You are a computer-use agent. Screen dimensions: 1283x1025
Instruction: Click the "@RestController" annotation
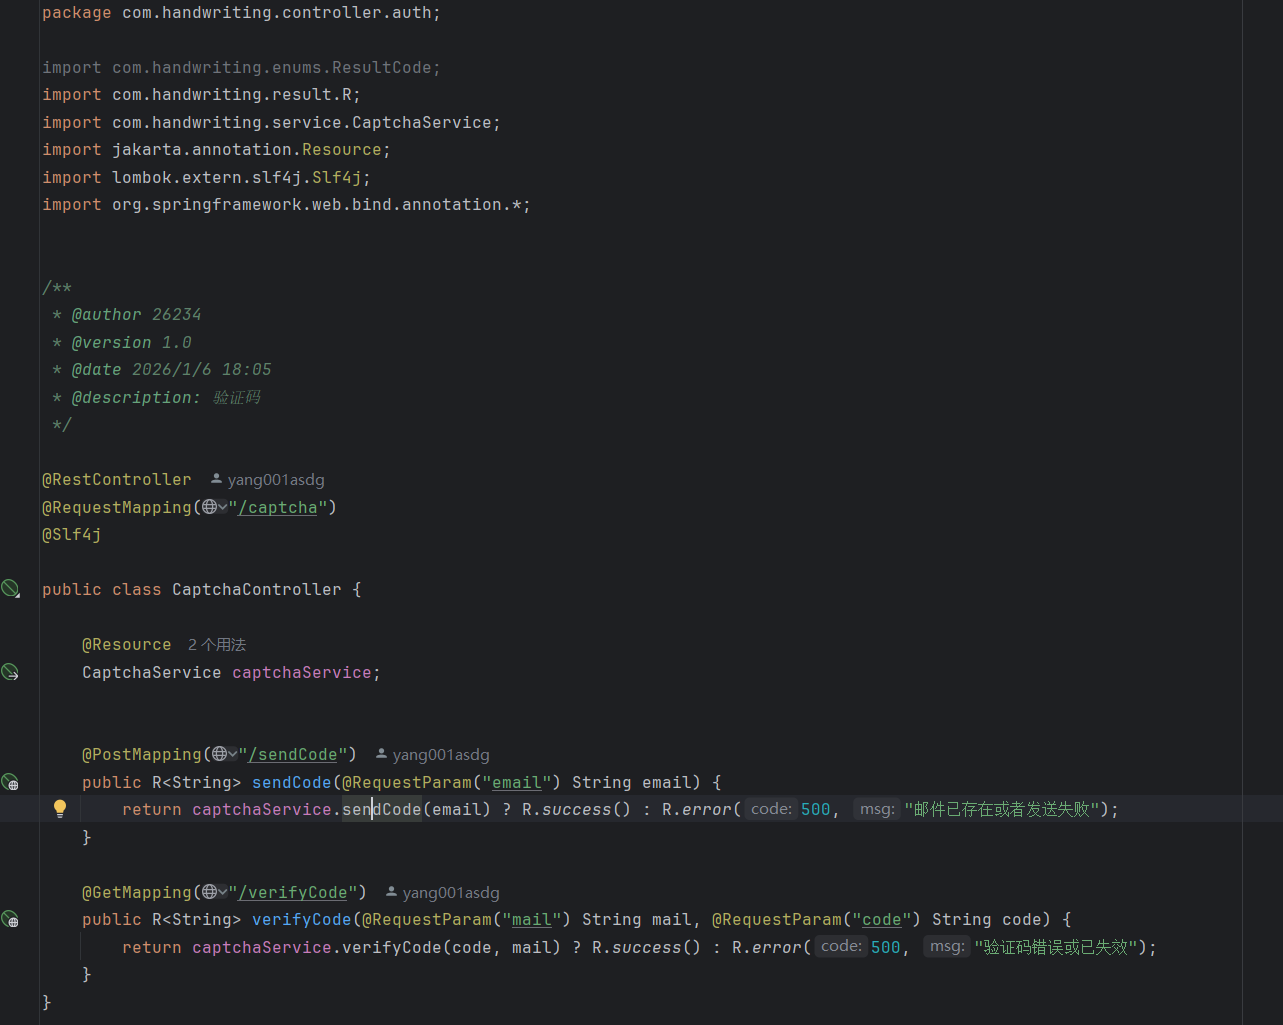coord(116,479)
